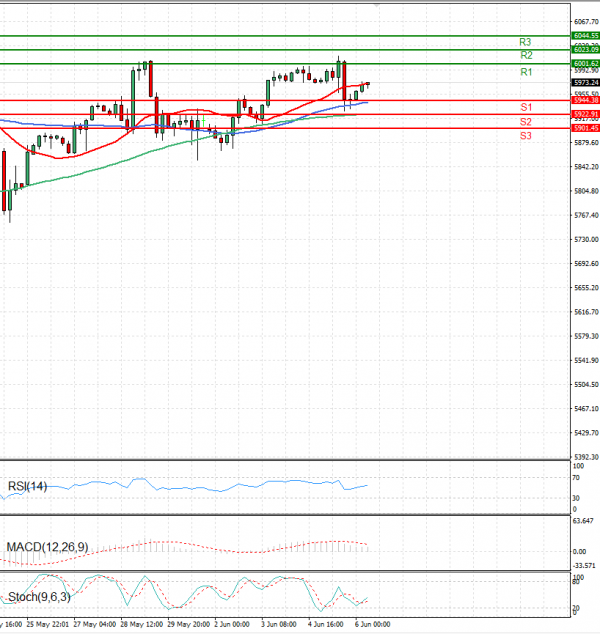This screenshot has height=634, width=600.
Task: Click the S2 support level label
Action: tap(525, 121)
